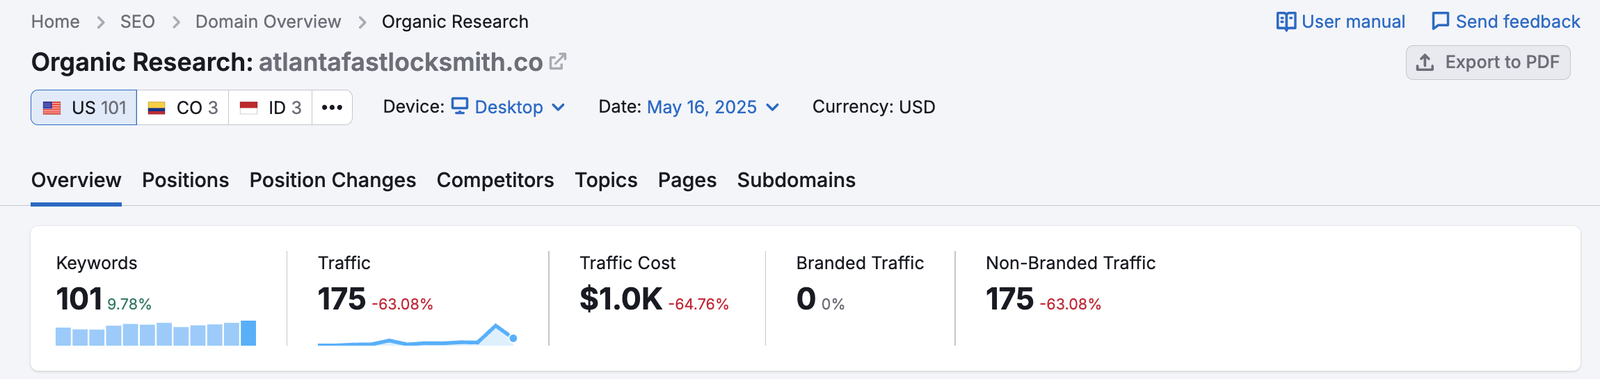Click the SEO breadcrumb link
Image resolution: width=1600 pixels, height=379 pixels.
[x=137, y=22]
